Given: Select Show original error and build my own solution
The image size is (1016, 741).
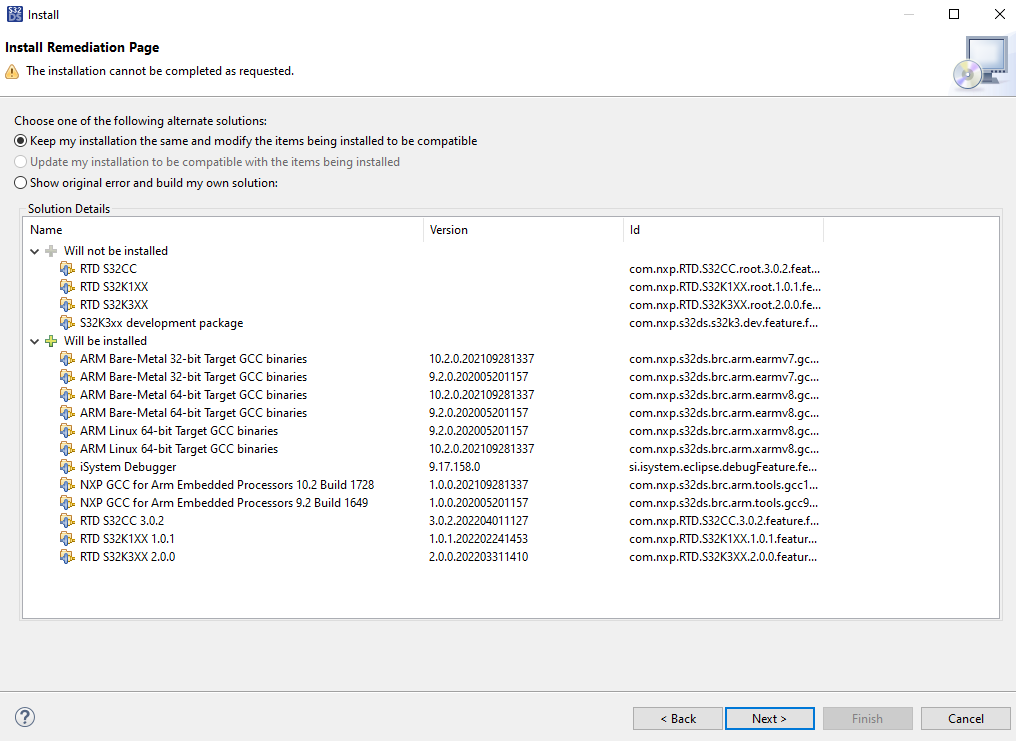Looking at the screenshot, I should click(x=19, y=182).
